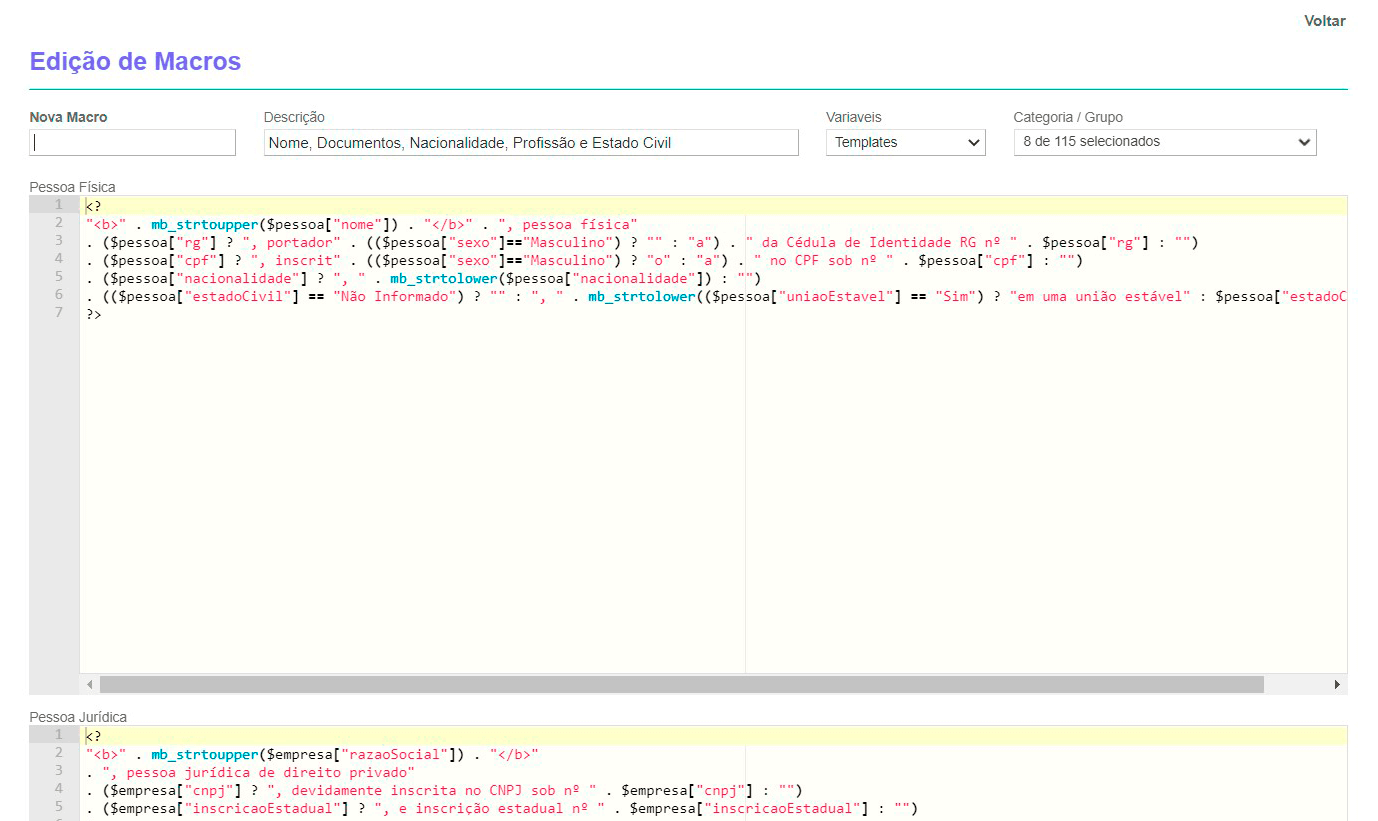Place cursor on closing ?> tag in Pessoa Física
This screenshot has height=821, width=1378.
pos(94,314)
